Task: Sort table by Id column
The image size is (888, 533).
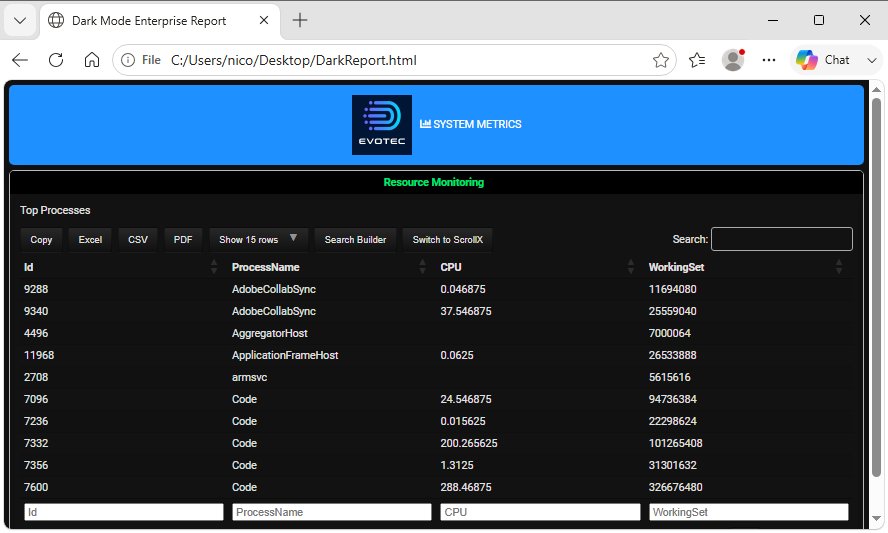Action: [x=119, y=267]
